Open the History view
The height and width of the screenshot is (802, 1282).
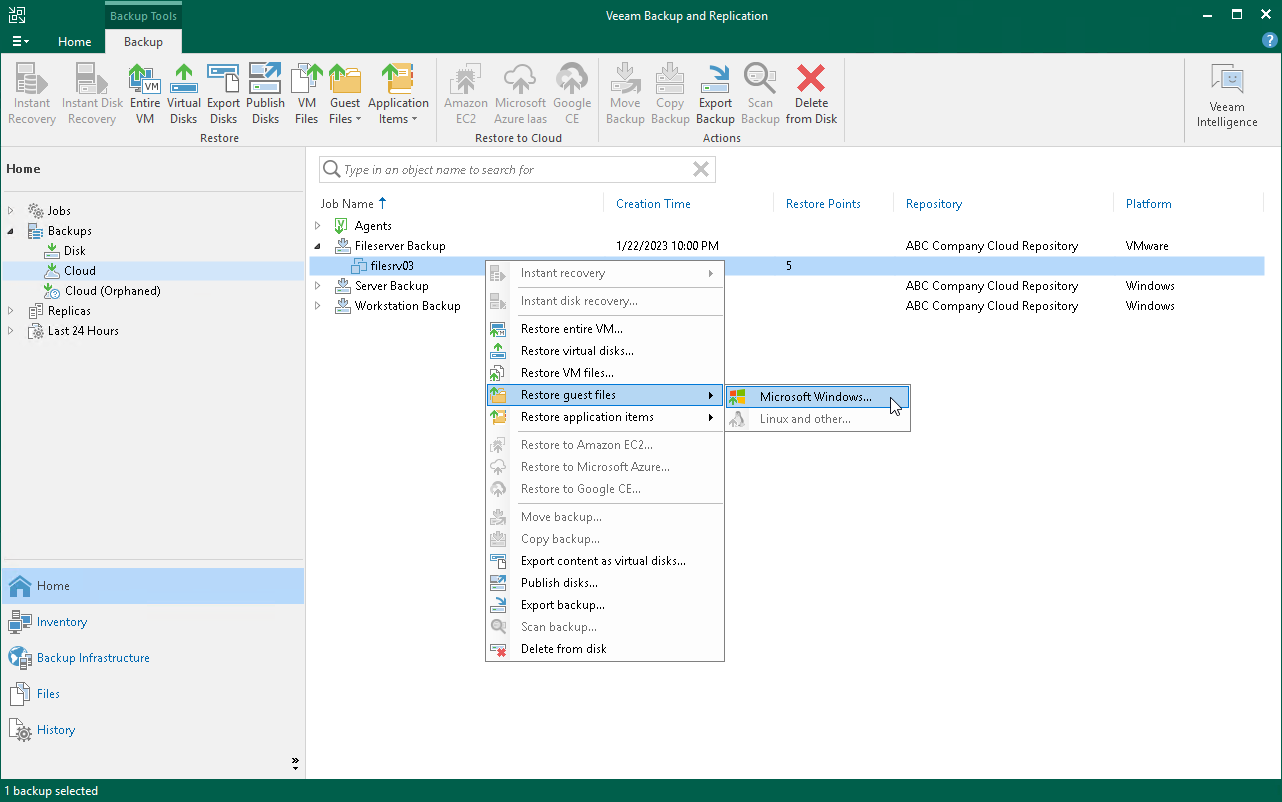coord(152,730)
